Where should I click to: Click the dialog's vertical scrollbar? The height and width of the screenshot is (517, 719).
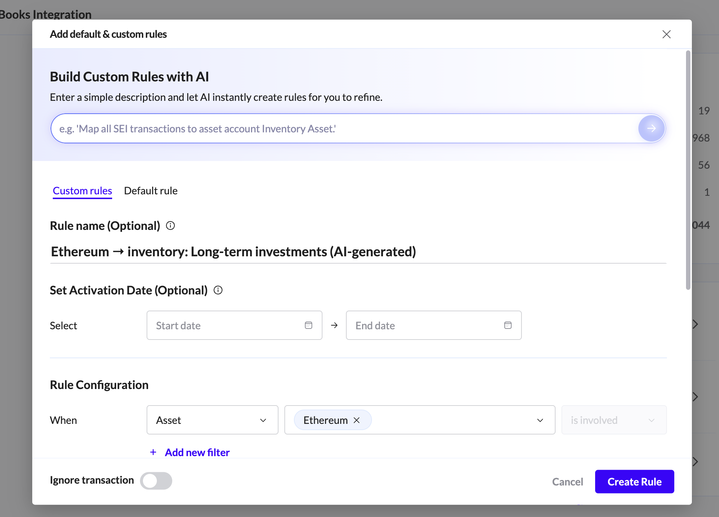687,170
